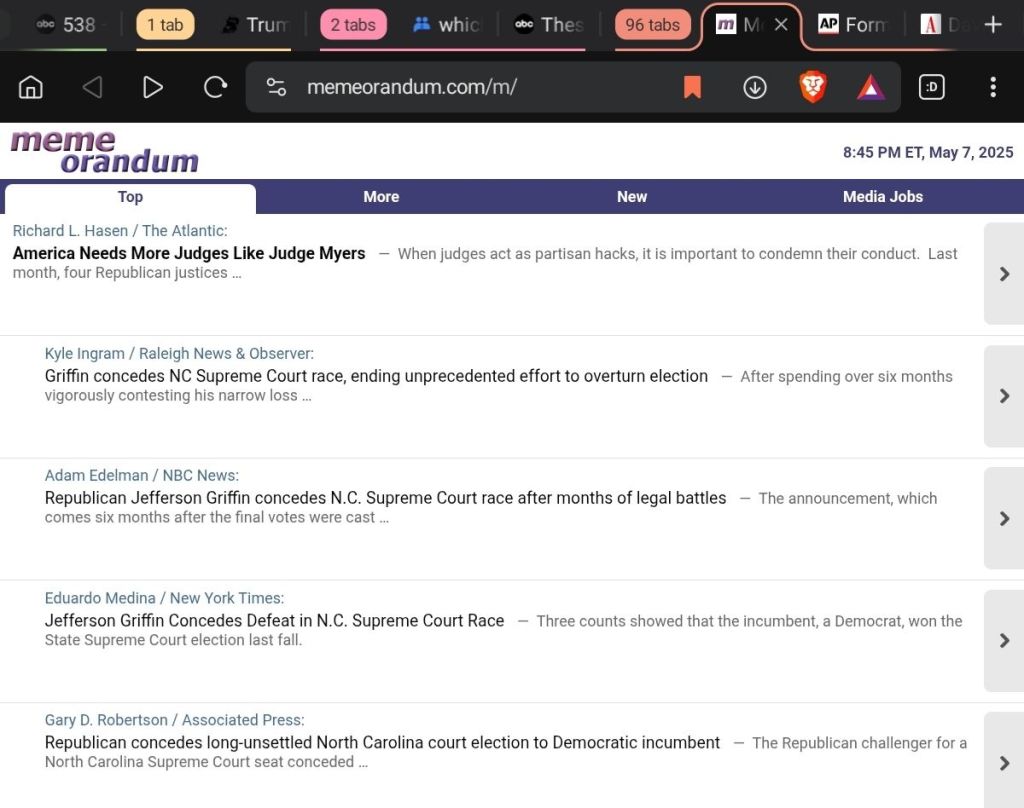
Task: Open the three-dot browser menu
Action: tap(992, 87)
